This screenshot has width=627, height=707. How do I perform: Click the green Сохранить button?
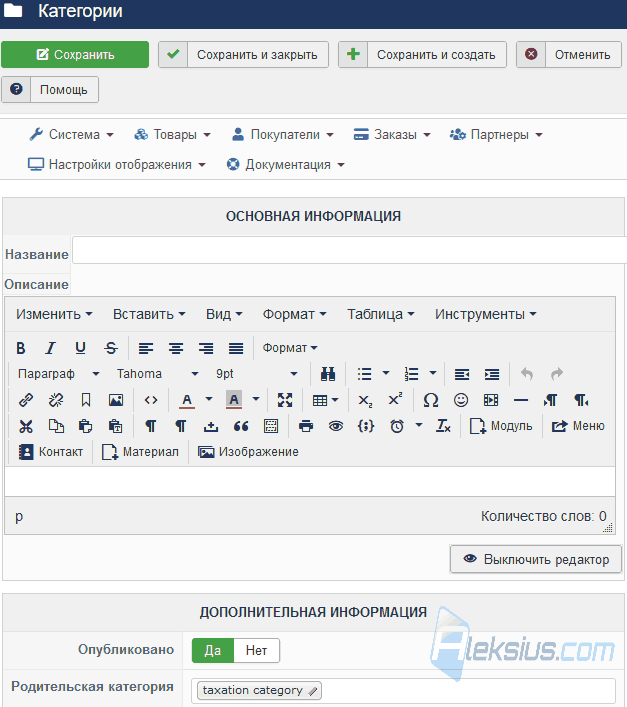75,55
